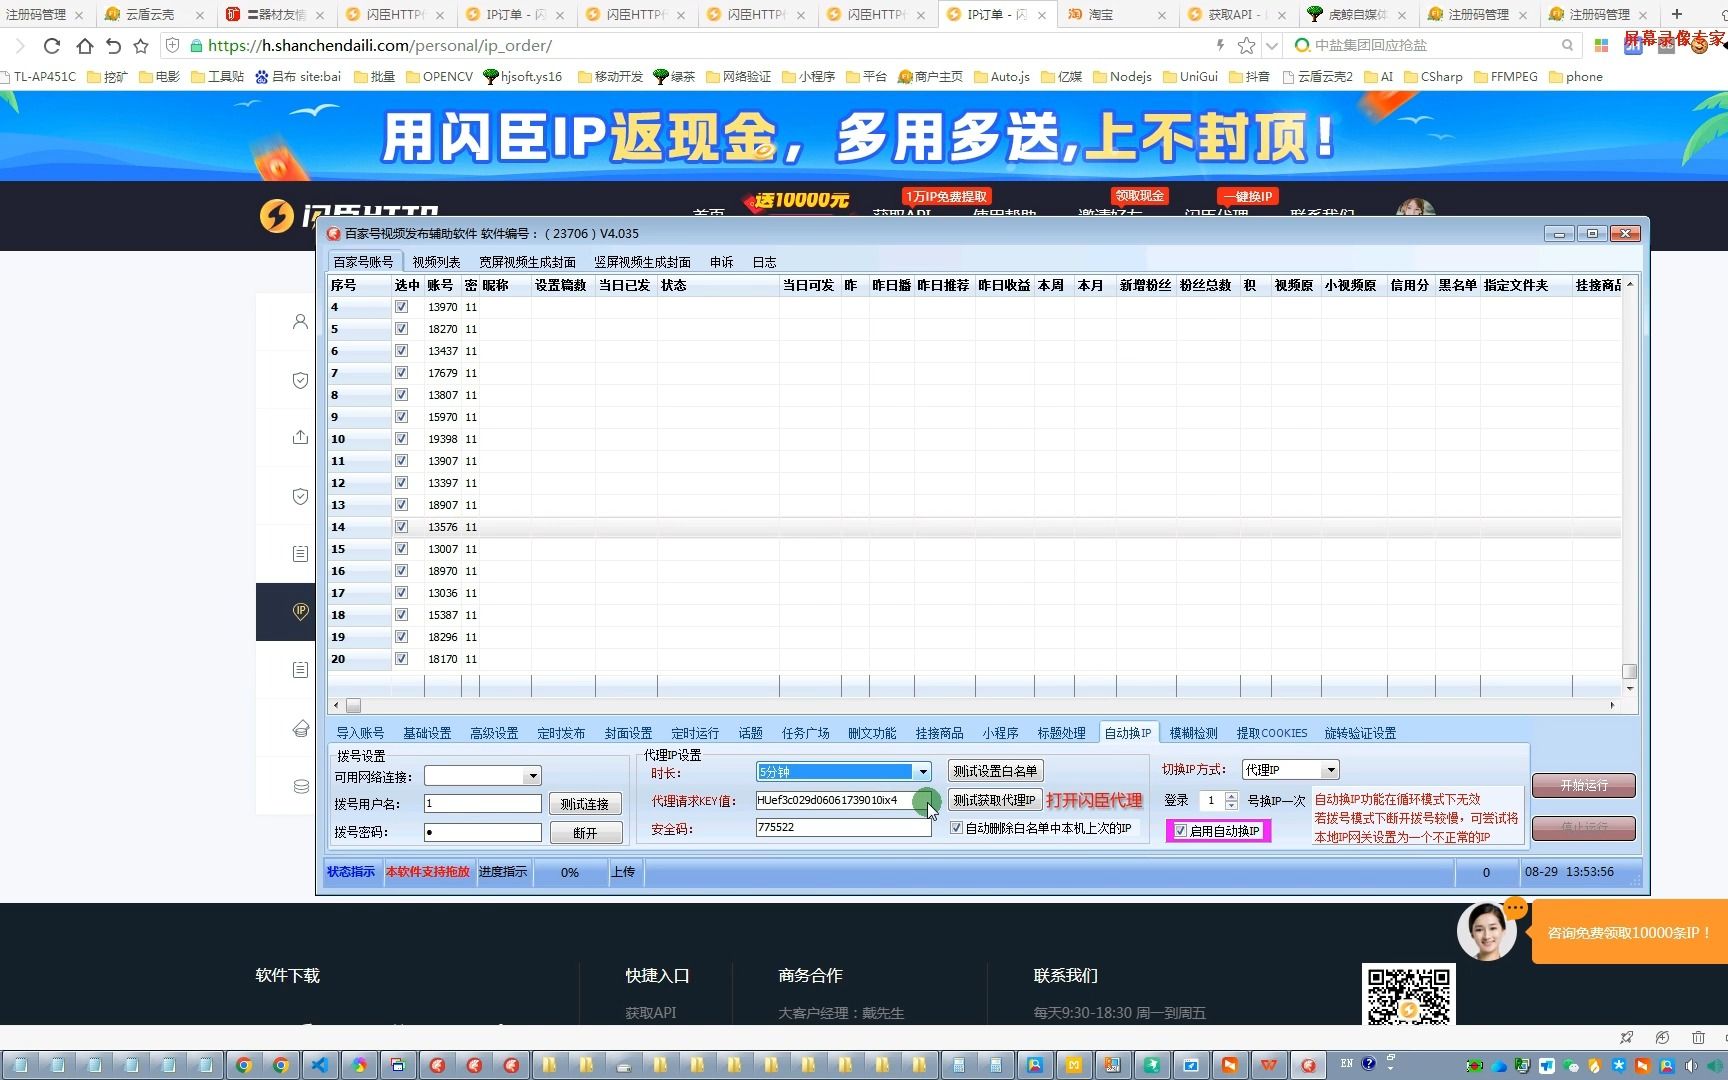1728x1080 pixels.
Task: Open the red W WPS taskbar icon
Action: 1268,1065
